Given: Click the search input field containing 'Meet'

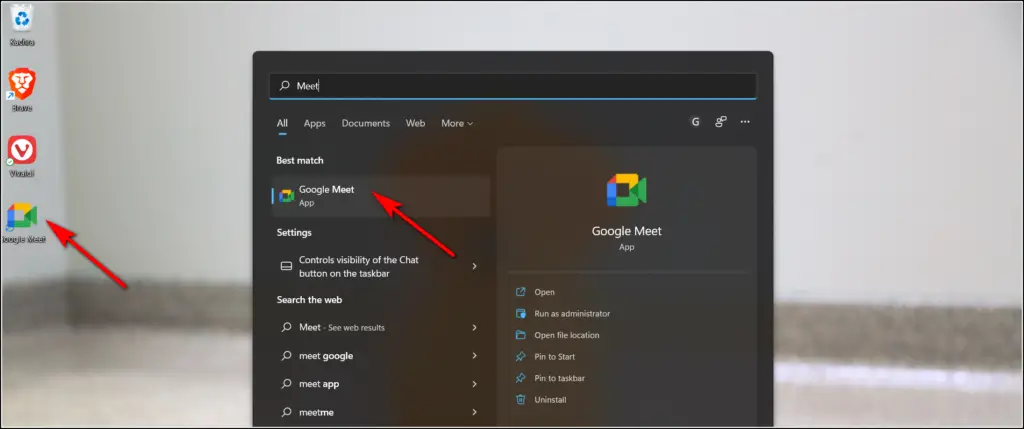Looking at the screenshot, I should pos(513,86).
